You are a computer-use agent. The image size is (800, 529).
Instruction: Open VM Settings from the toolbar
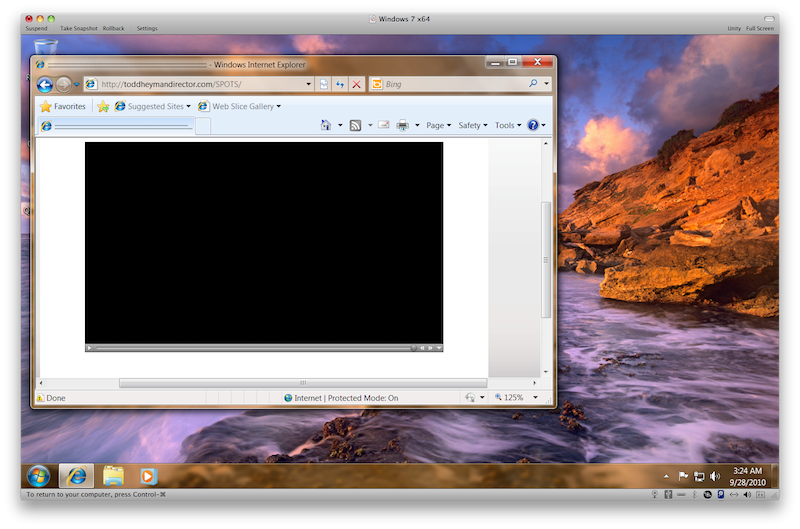147,29
